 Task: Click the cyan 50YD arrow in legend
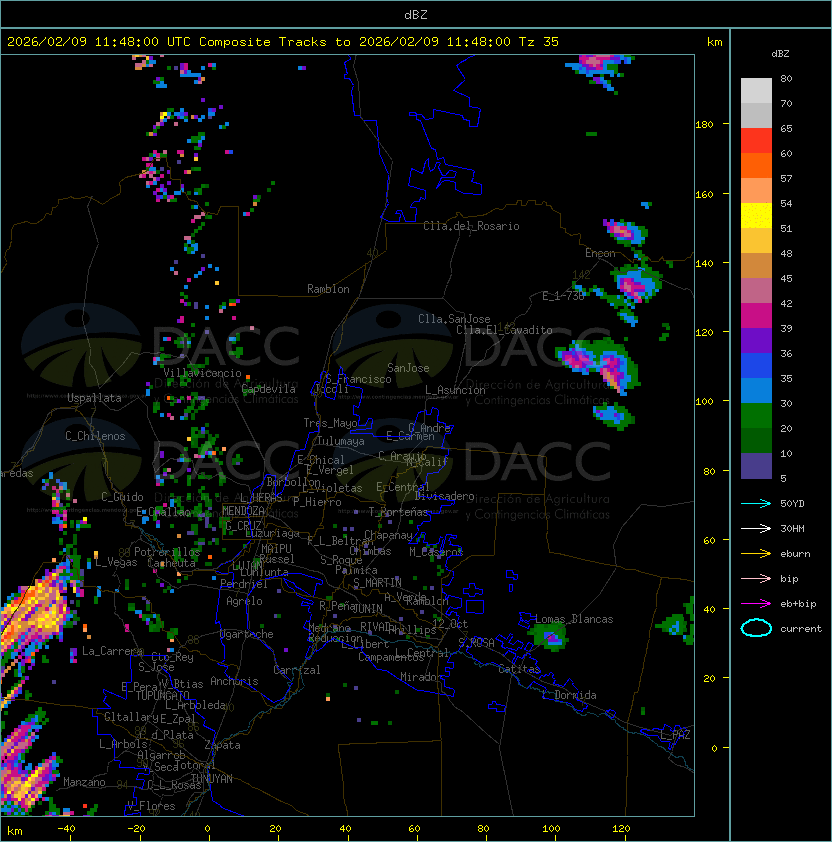pos(756,503)
